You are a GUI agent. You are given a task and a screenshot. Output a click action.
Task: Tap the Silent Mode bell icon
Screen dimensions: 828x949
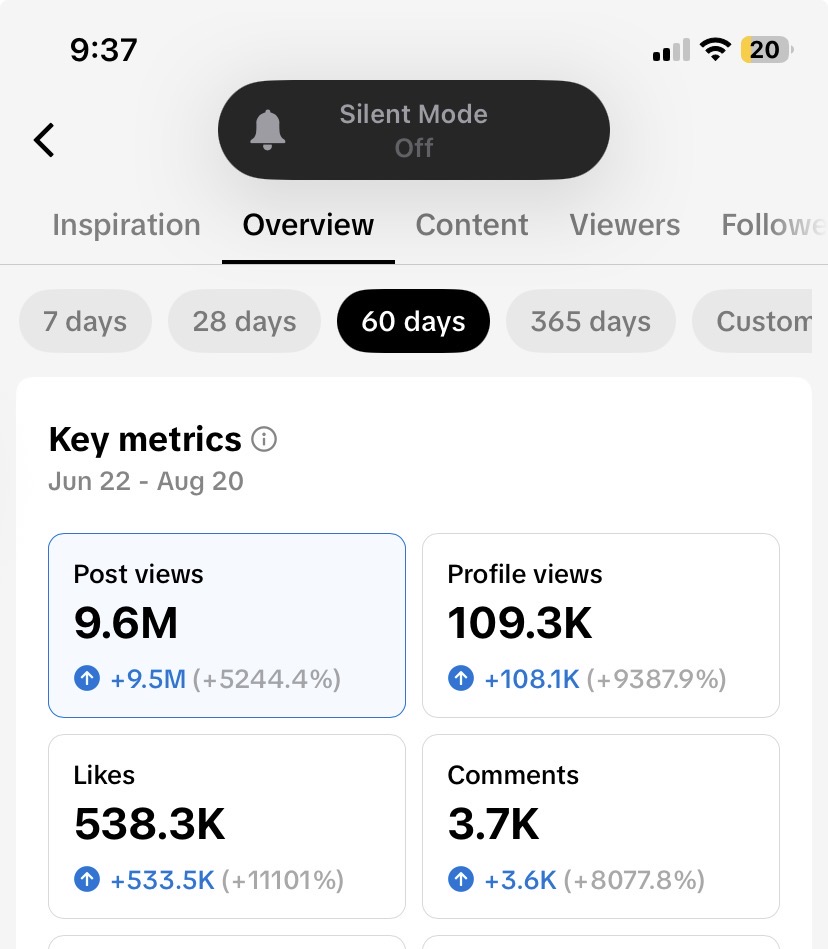click(268, 130)
